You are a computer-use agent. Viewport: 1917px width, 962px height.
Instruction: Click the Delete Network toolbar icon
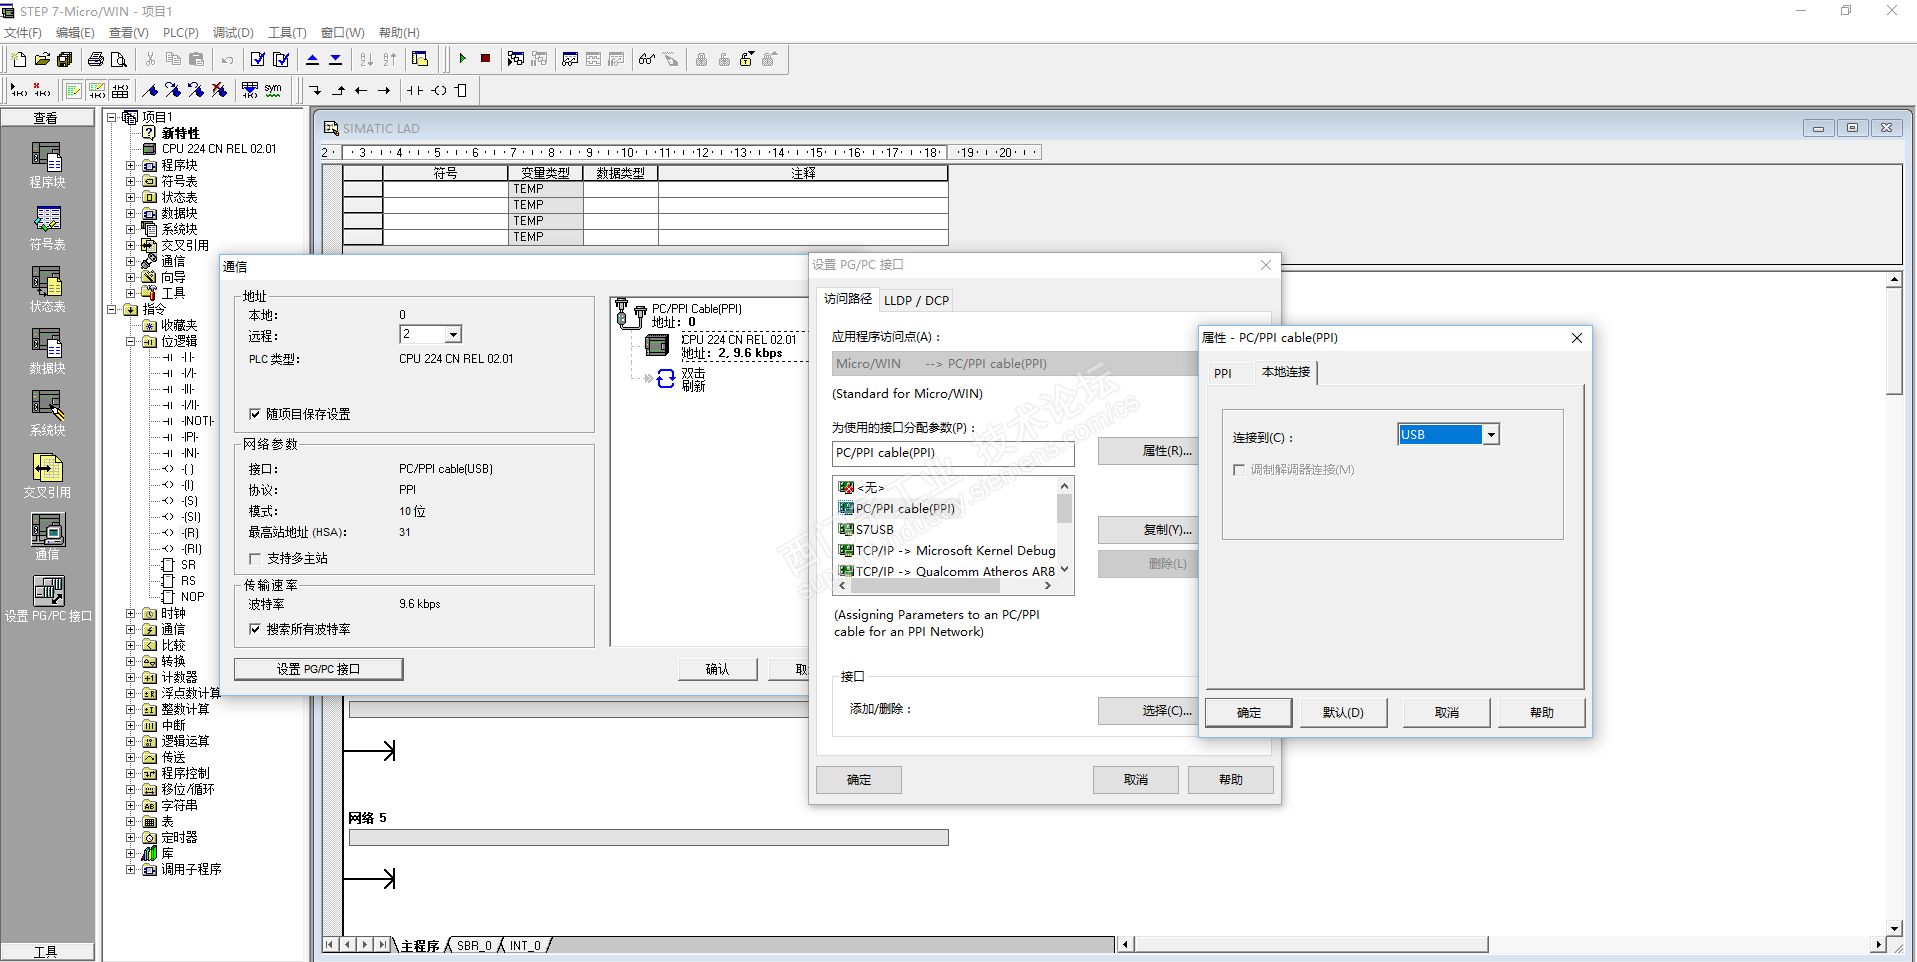coord(42,91)
